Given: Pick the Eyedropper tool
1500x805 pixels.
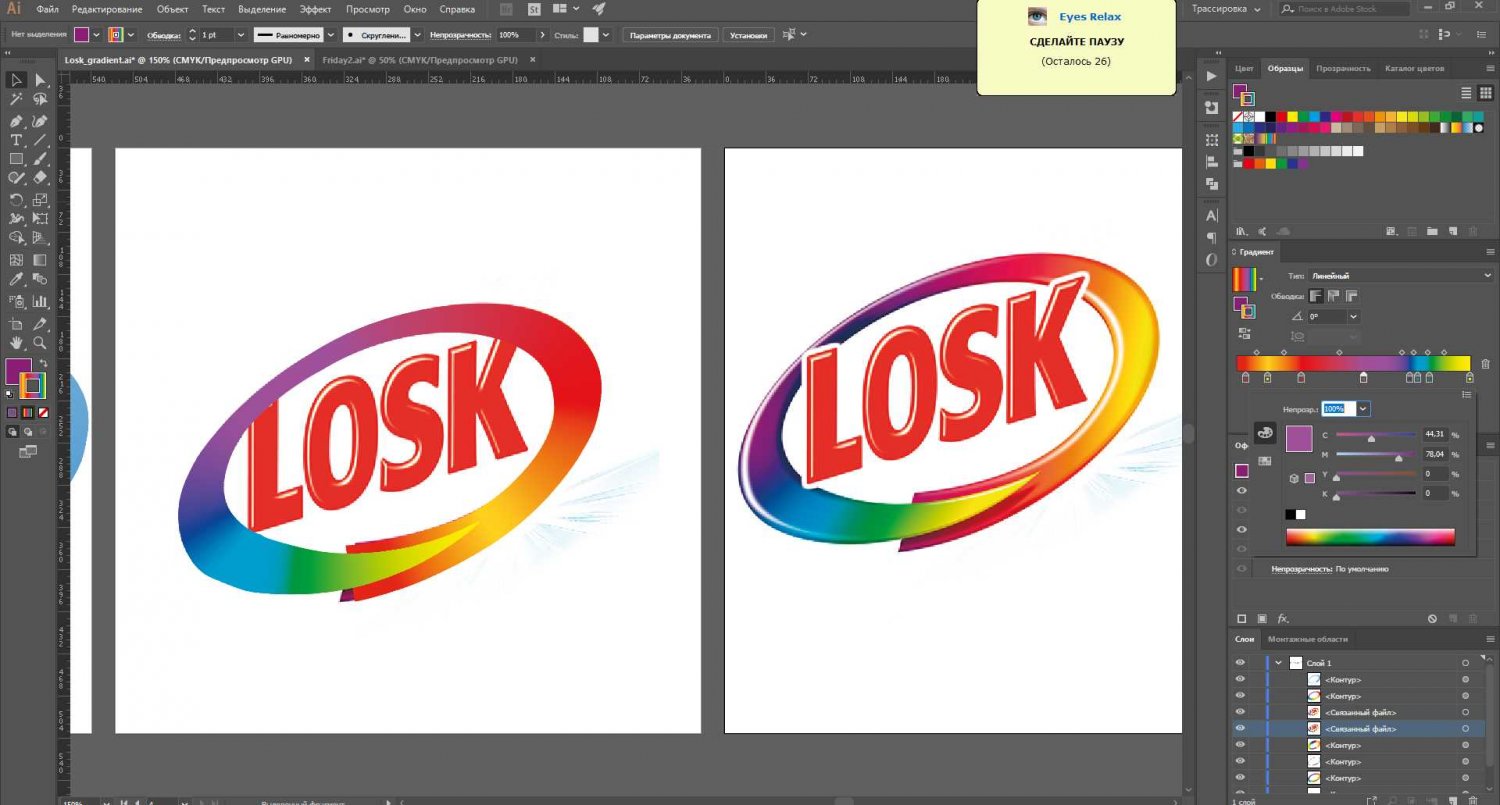Looking at the screenshot, I should pos(16,279).
